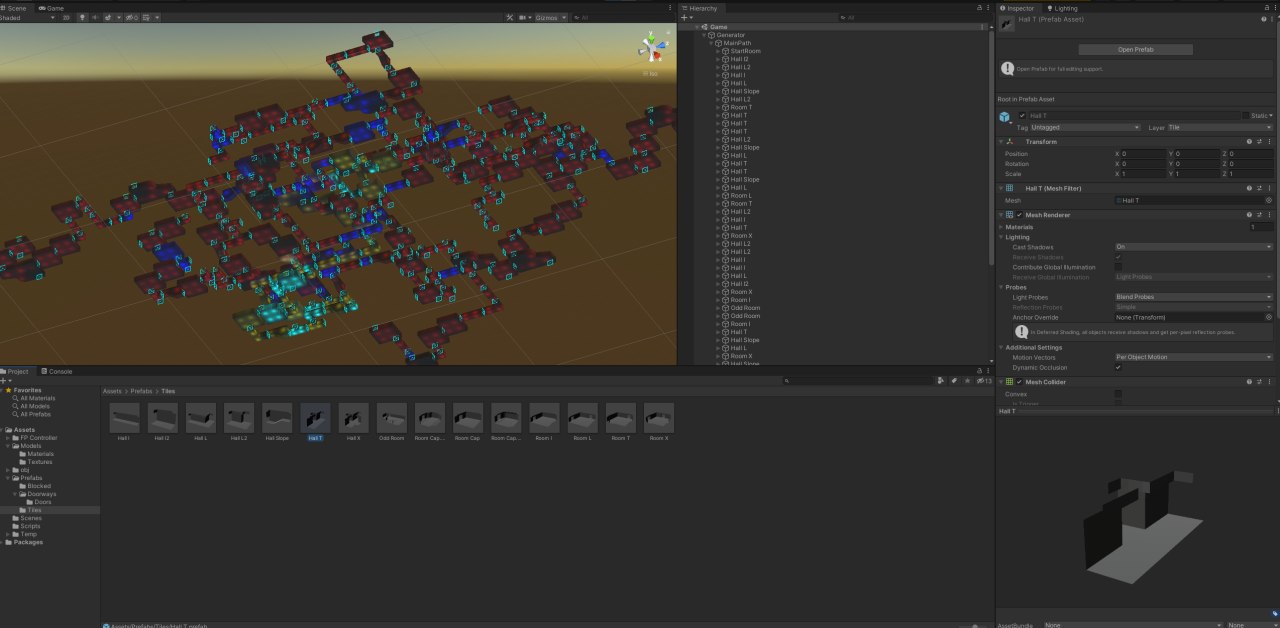The image size is (1280, 628).
Task: Open the Gizmos dropdown
Action: click(x=551, y=17)
